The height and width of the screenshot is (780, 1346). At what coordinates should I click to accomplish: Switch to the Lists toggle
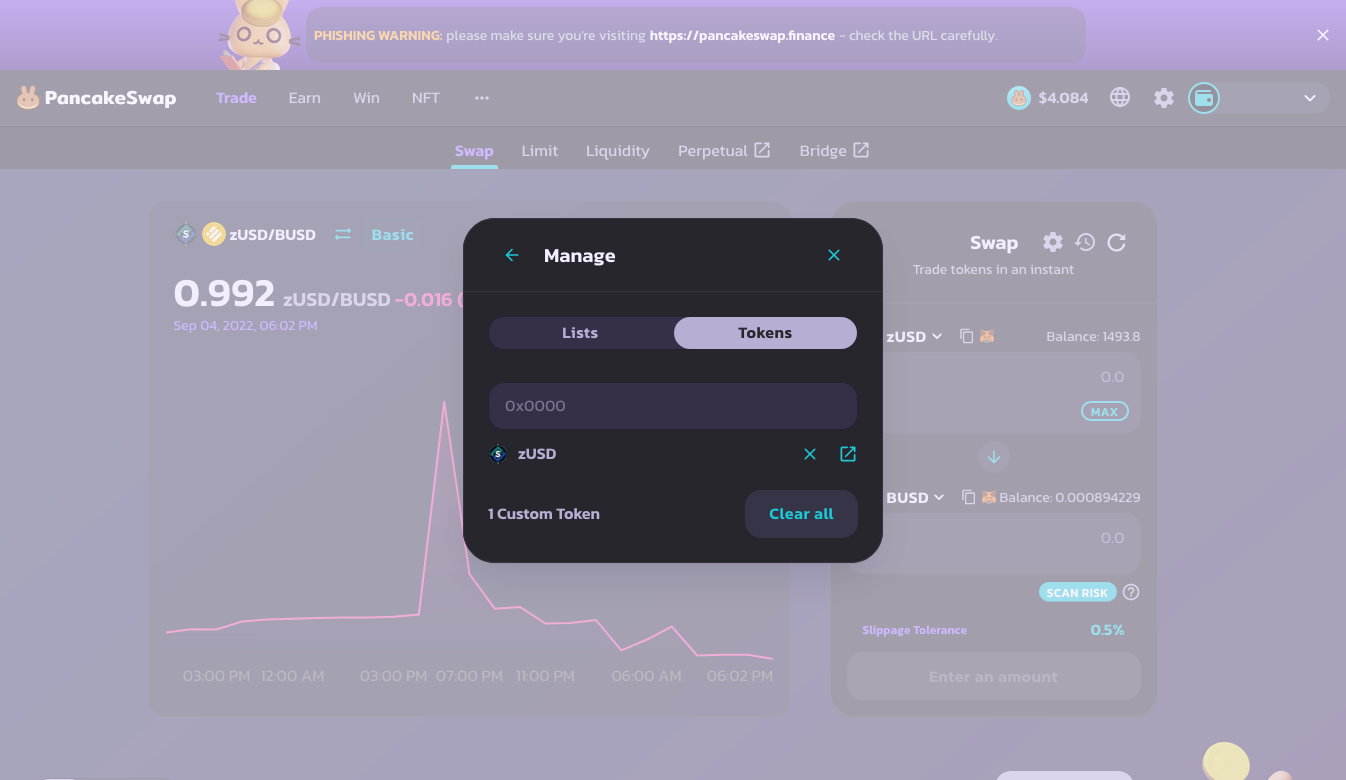click(x=580, y=333)
